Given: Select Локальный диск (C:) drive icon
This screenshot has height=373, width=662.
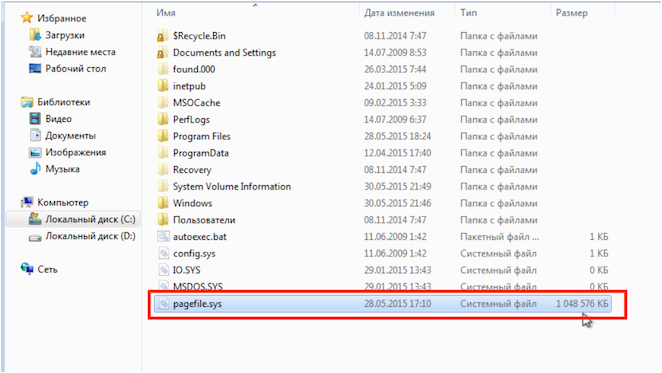Looking at the screenshot, I should click(35, 219).
